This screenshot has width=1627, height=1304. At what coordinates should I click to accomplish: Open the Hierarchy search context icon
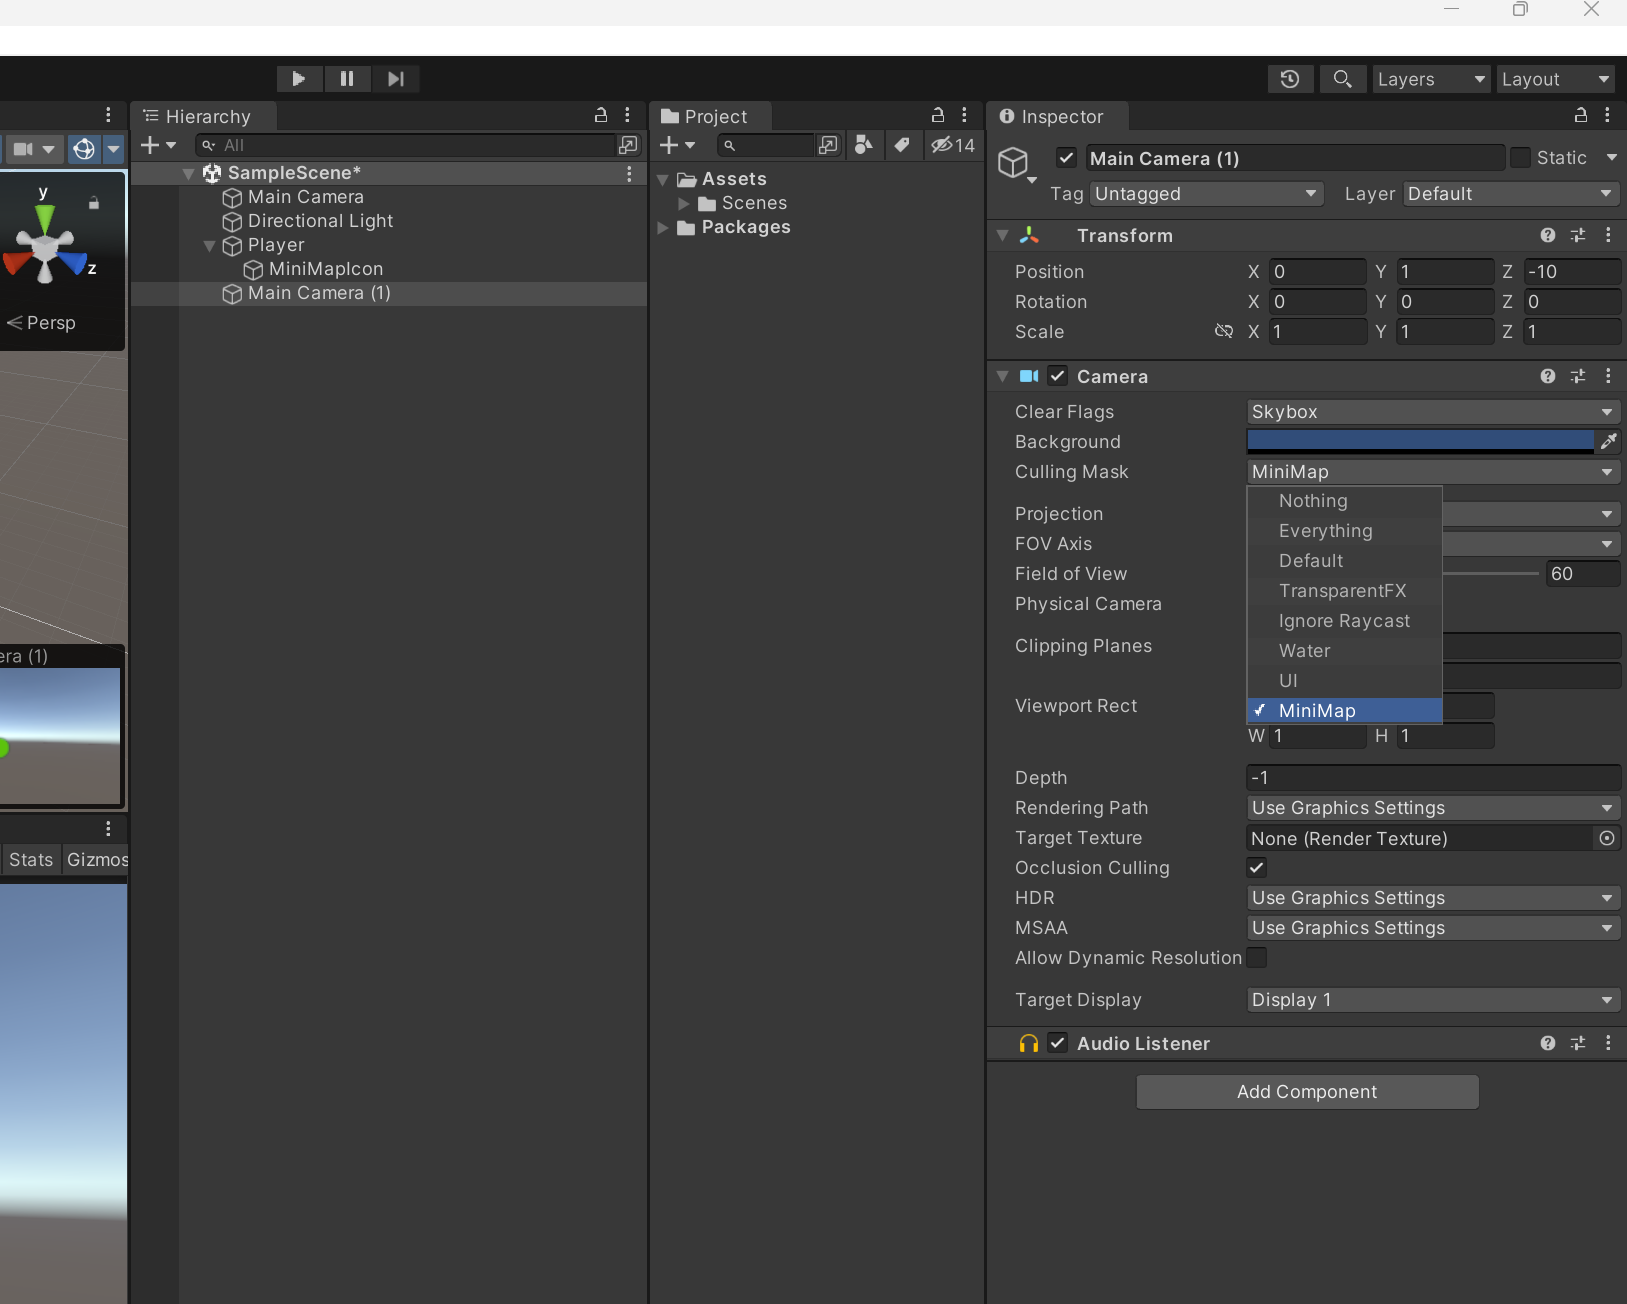click(x=628, y=145)
